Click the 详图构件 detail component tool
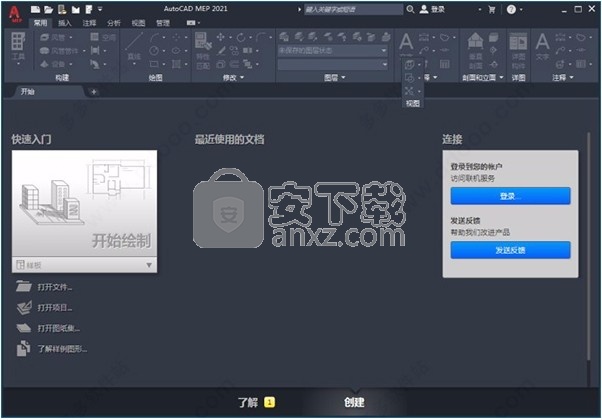This screenshot has width=602, height=420. (x=518, y=50)
